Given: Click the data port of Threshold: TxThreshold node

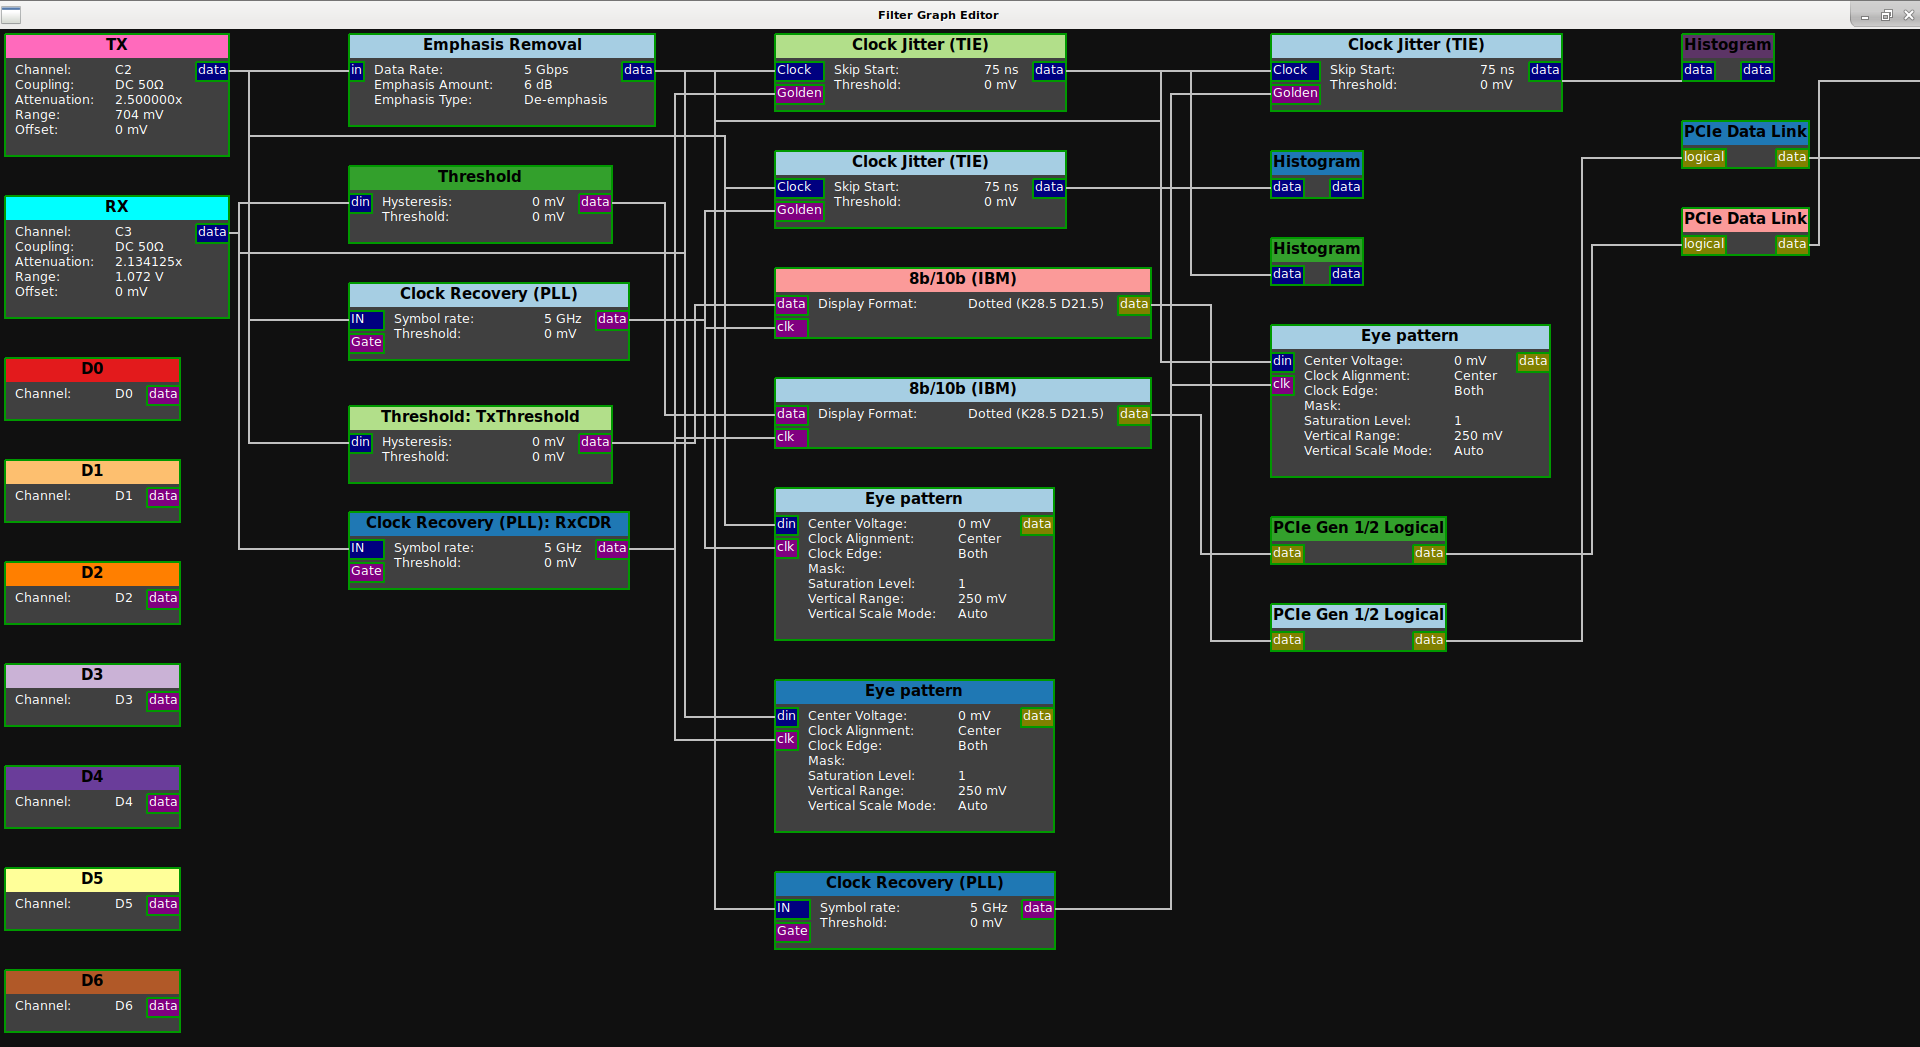Looking at the screenshot, I should click(595, 443).
